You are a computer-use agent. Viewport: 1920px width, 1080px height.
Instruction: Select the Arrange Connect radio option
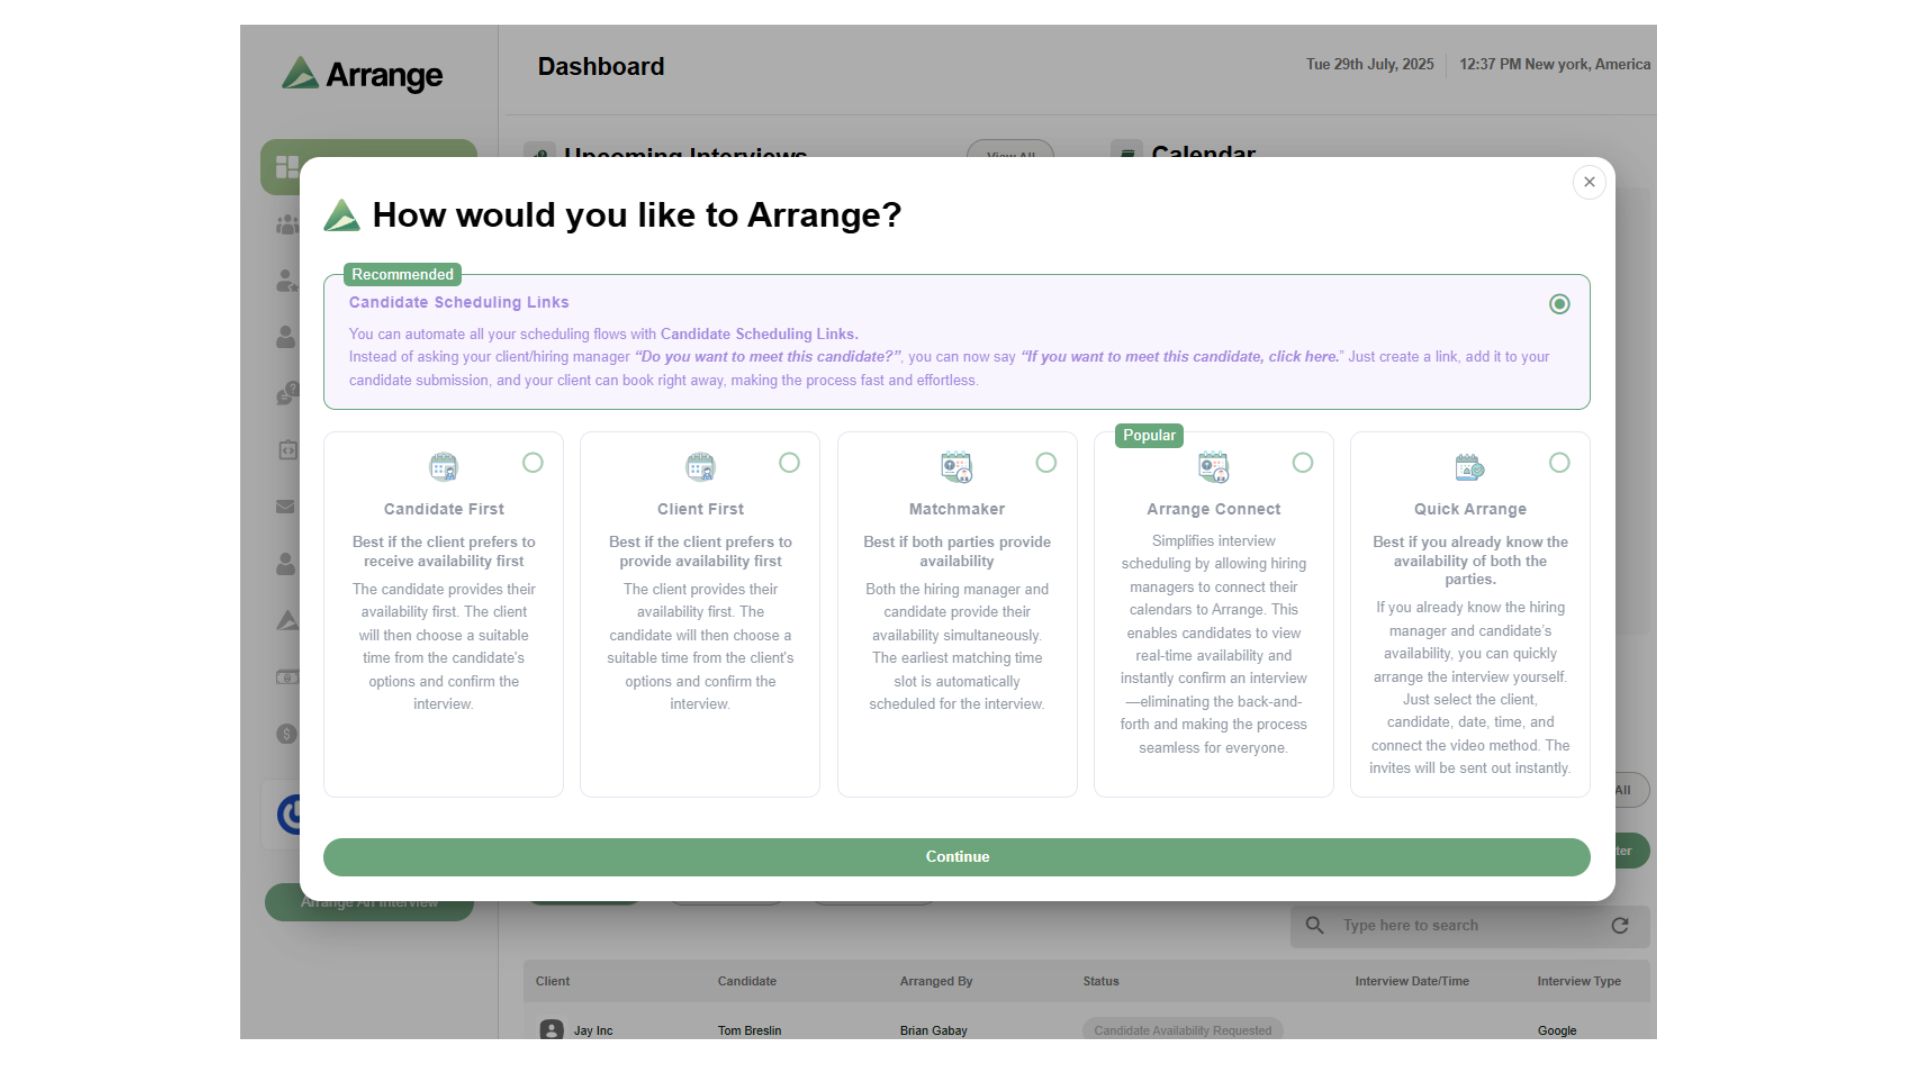[1302, 463]
